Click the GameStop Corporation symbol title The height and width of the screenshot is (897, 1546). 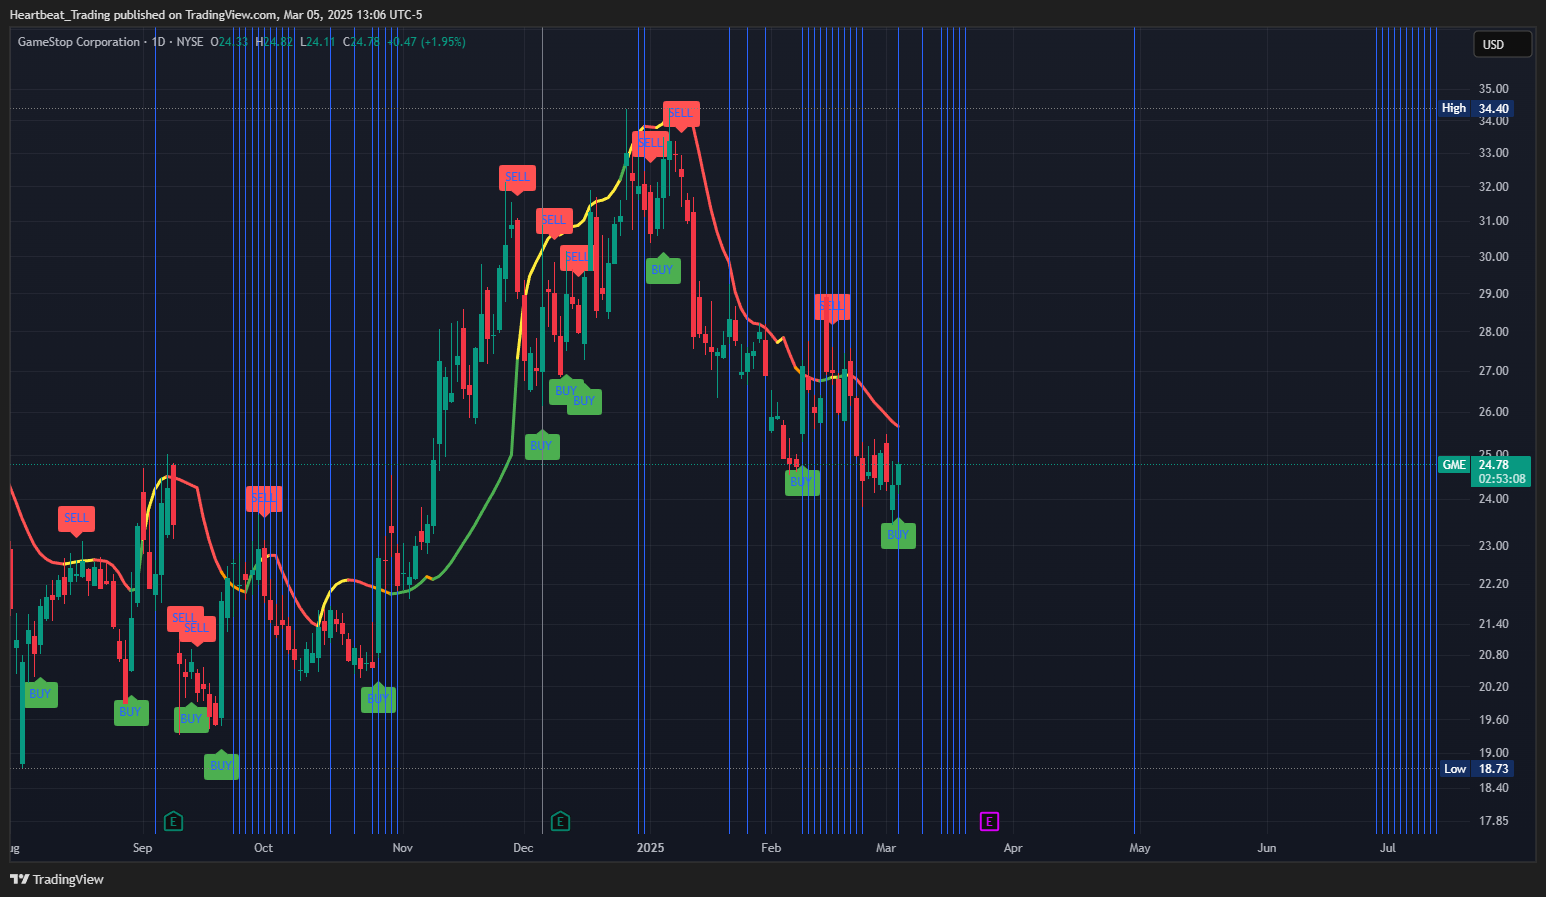79,42
